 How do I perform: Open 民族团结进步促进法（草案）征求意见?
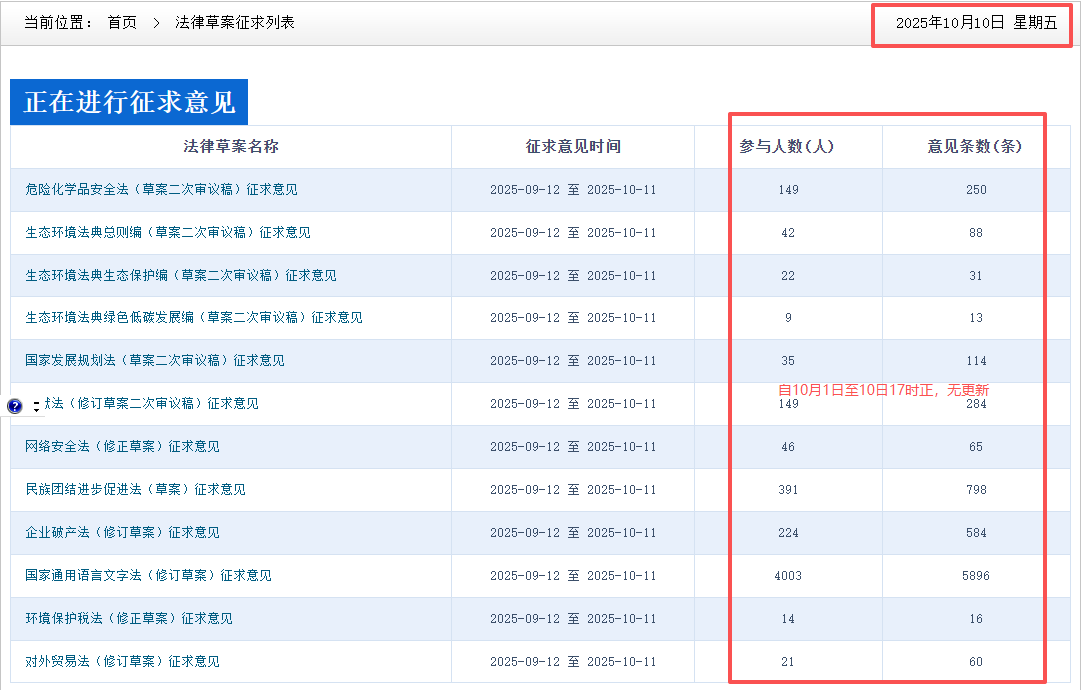click(x=135, y=489)
